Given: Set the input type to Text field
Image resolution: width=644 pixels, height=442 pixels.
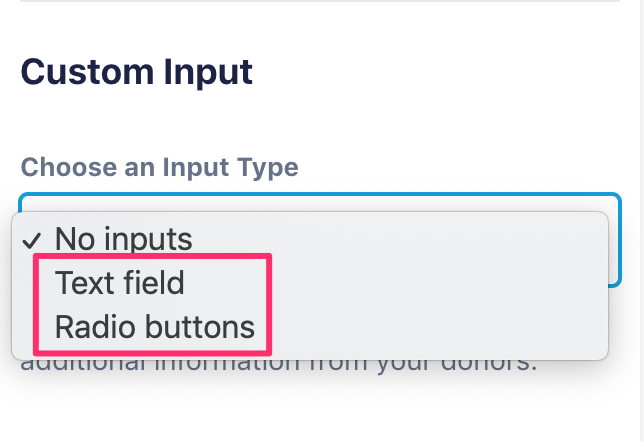Looking at the screenshot, I should pos(120,283).
